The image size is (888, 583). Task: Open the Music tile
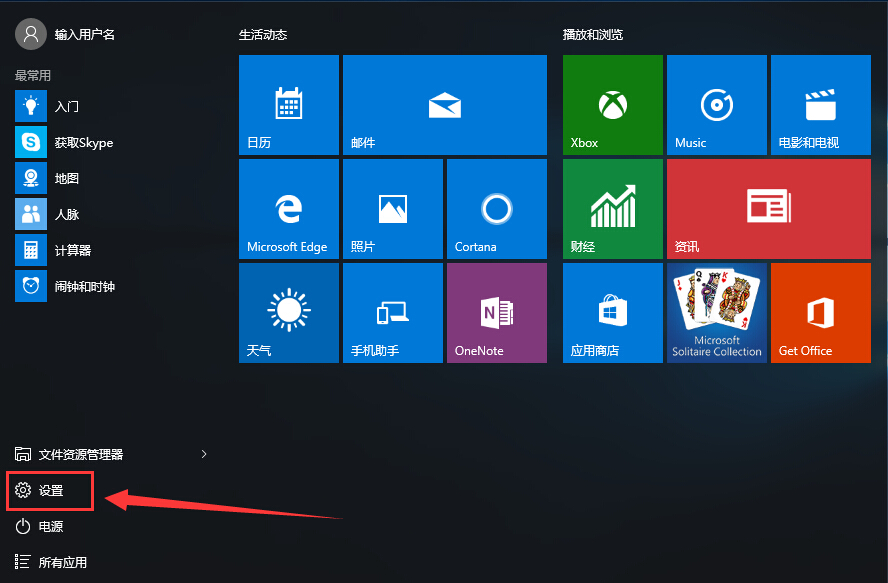pos(716,105)
